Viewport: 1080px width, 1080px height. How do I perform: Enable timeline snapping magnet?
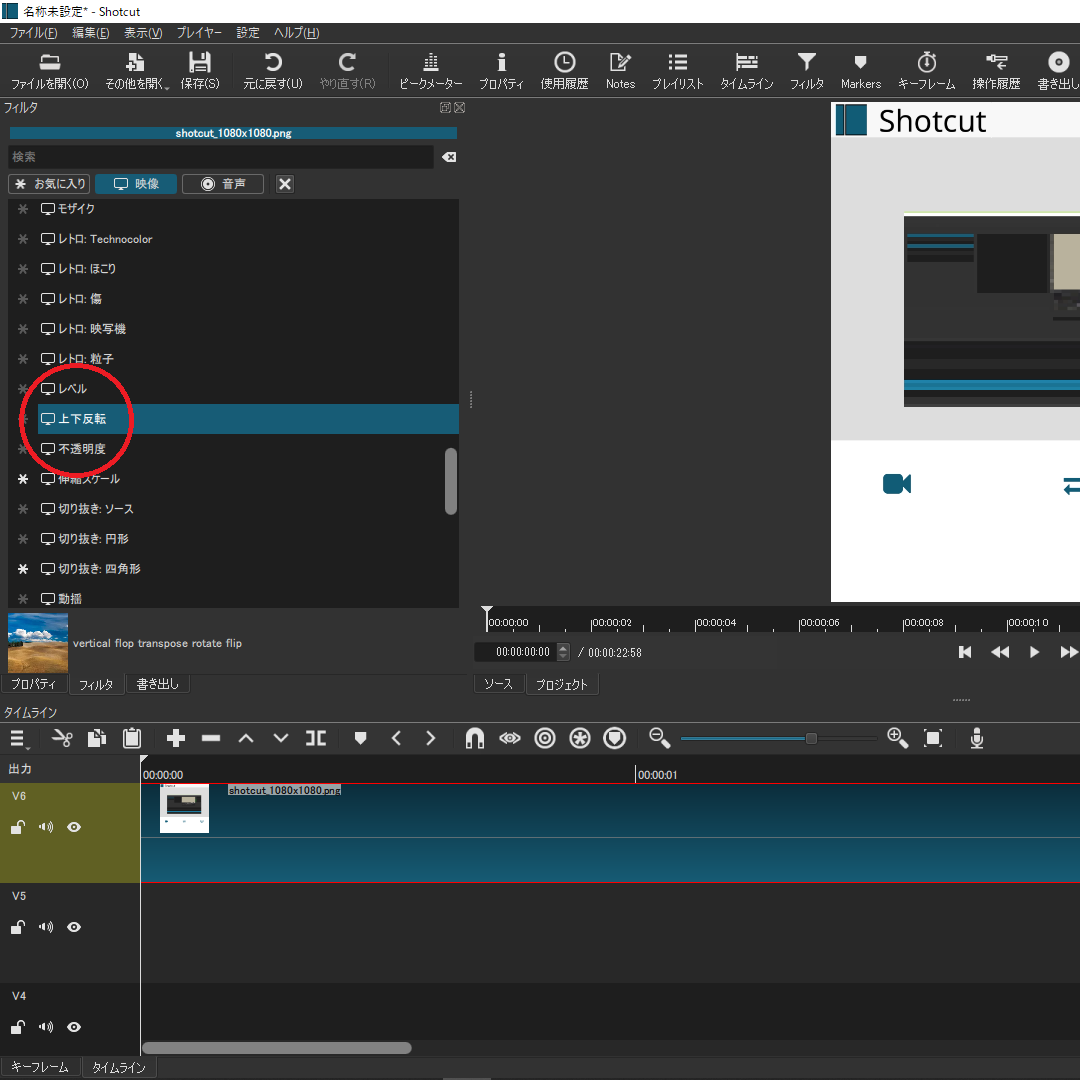(474, 738)
